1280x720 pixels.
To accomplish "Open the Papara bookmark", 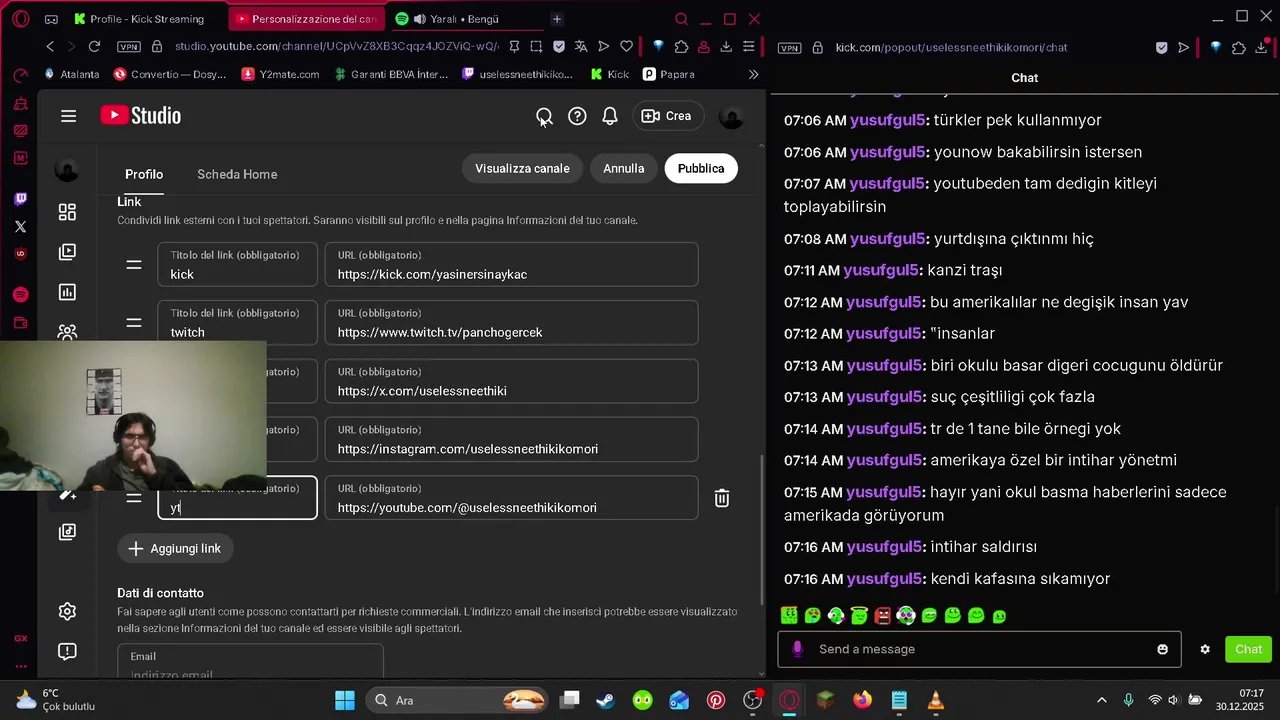I will tap(669, 74).
